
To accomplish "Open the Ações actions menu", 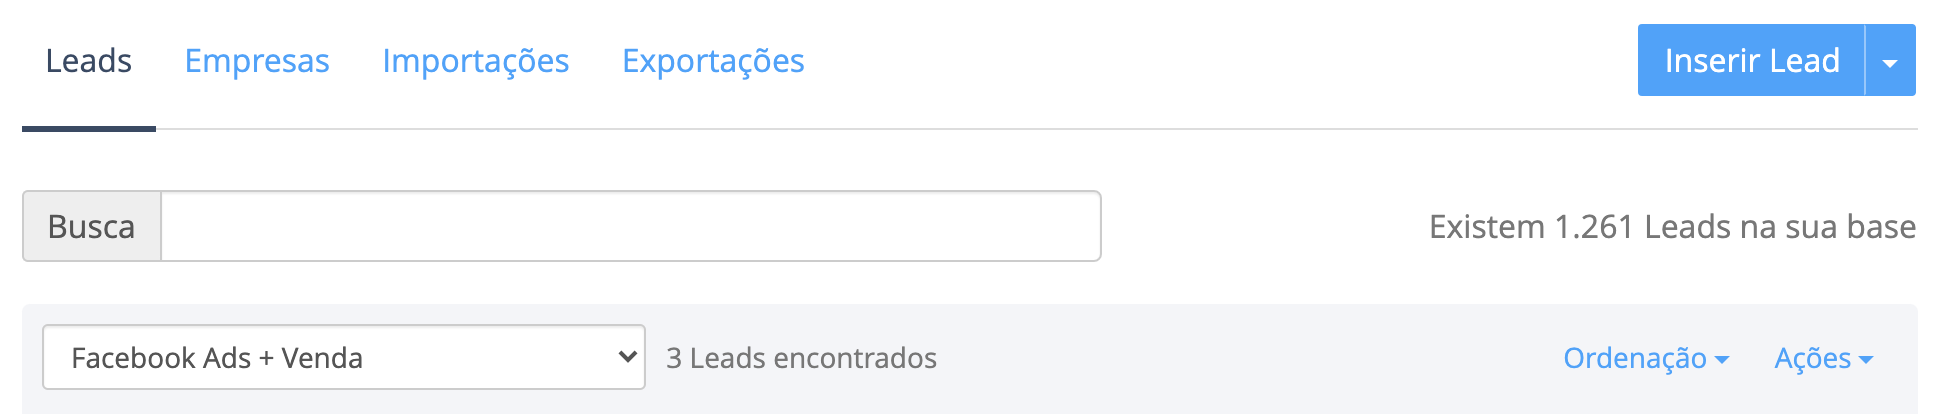I will (1823, 358).
